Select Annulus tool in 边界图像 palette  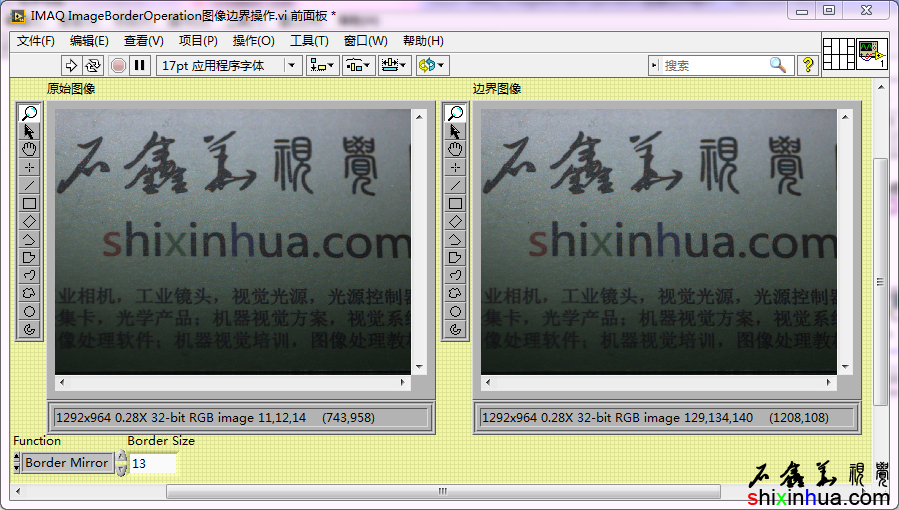455,329
